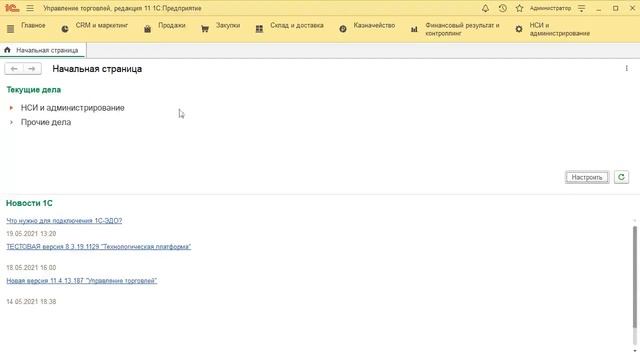Open the 1C logo main menu
Viewport: 640px width, 360px height.
pos(12,8)
